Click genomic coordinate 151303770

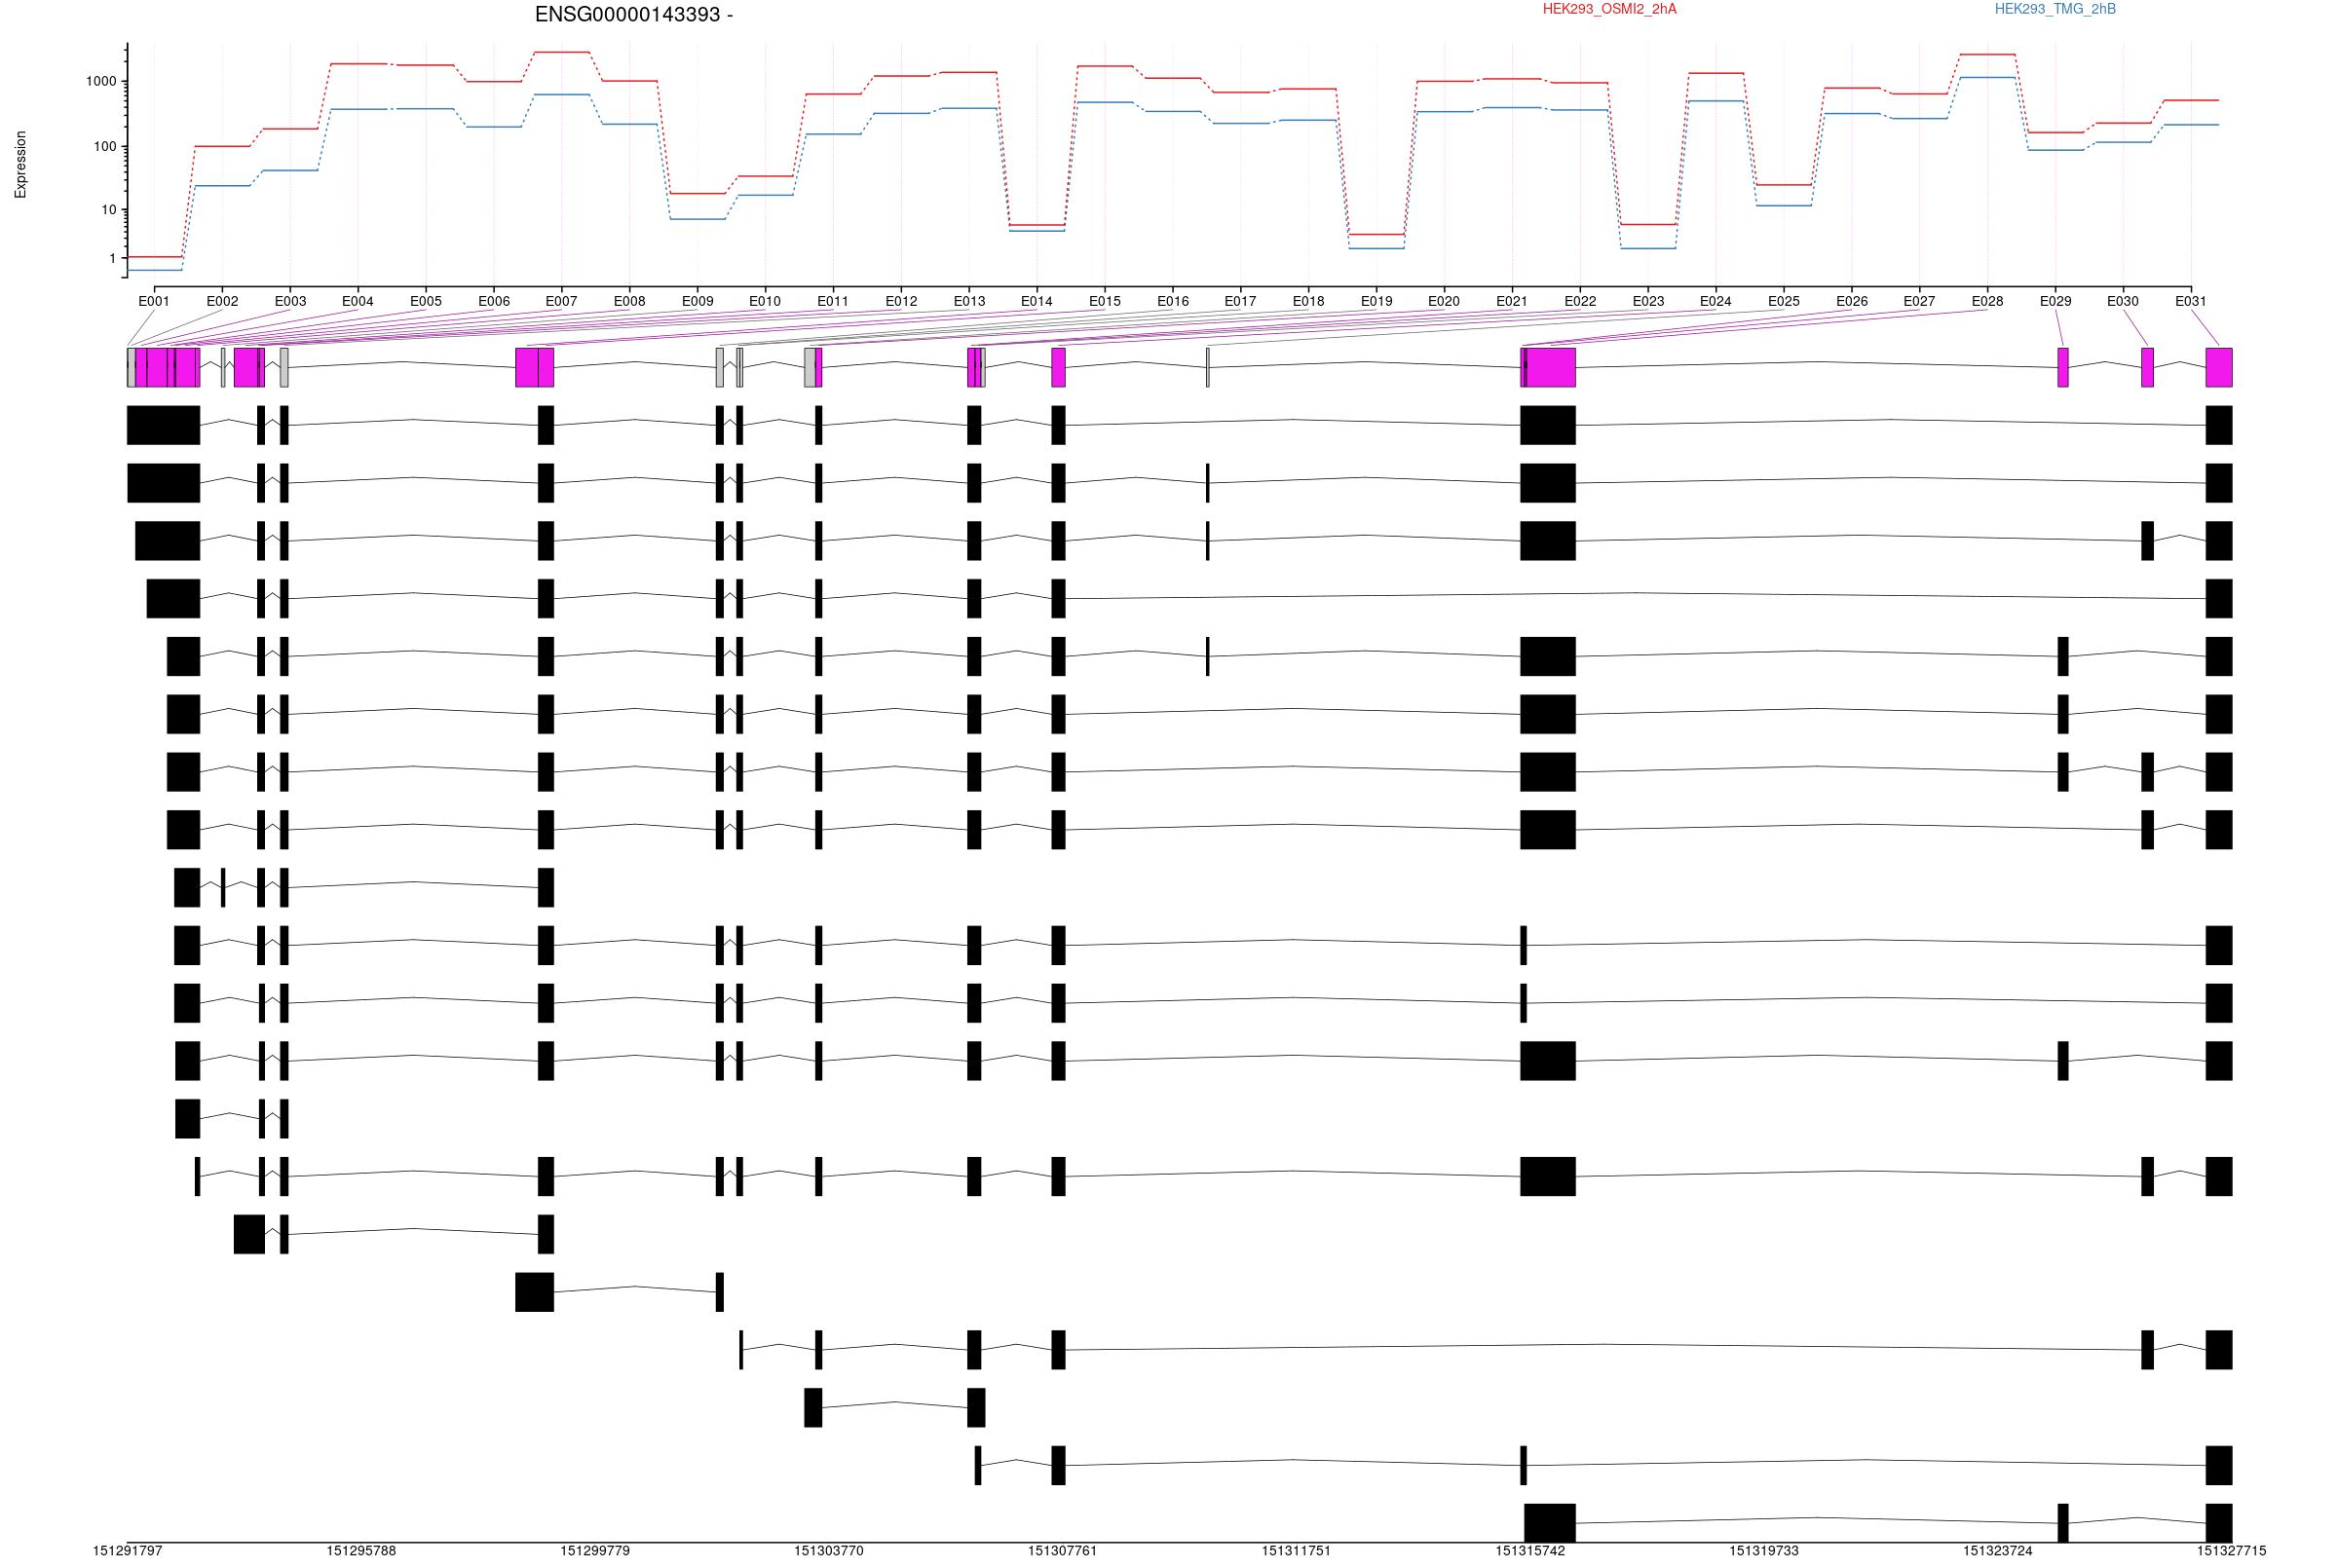[829, 1551]
